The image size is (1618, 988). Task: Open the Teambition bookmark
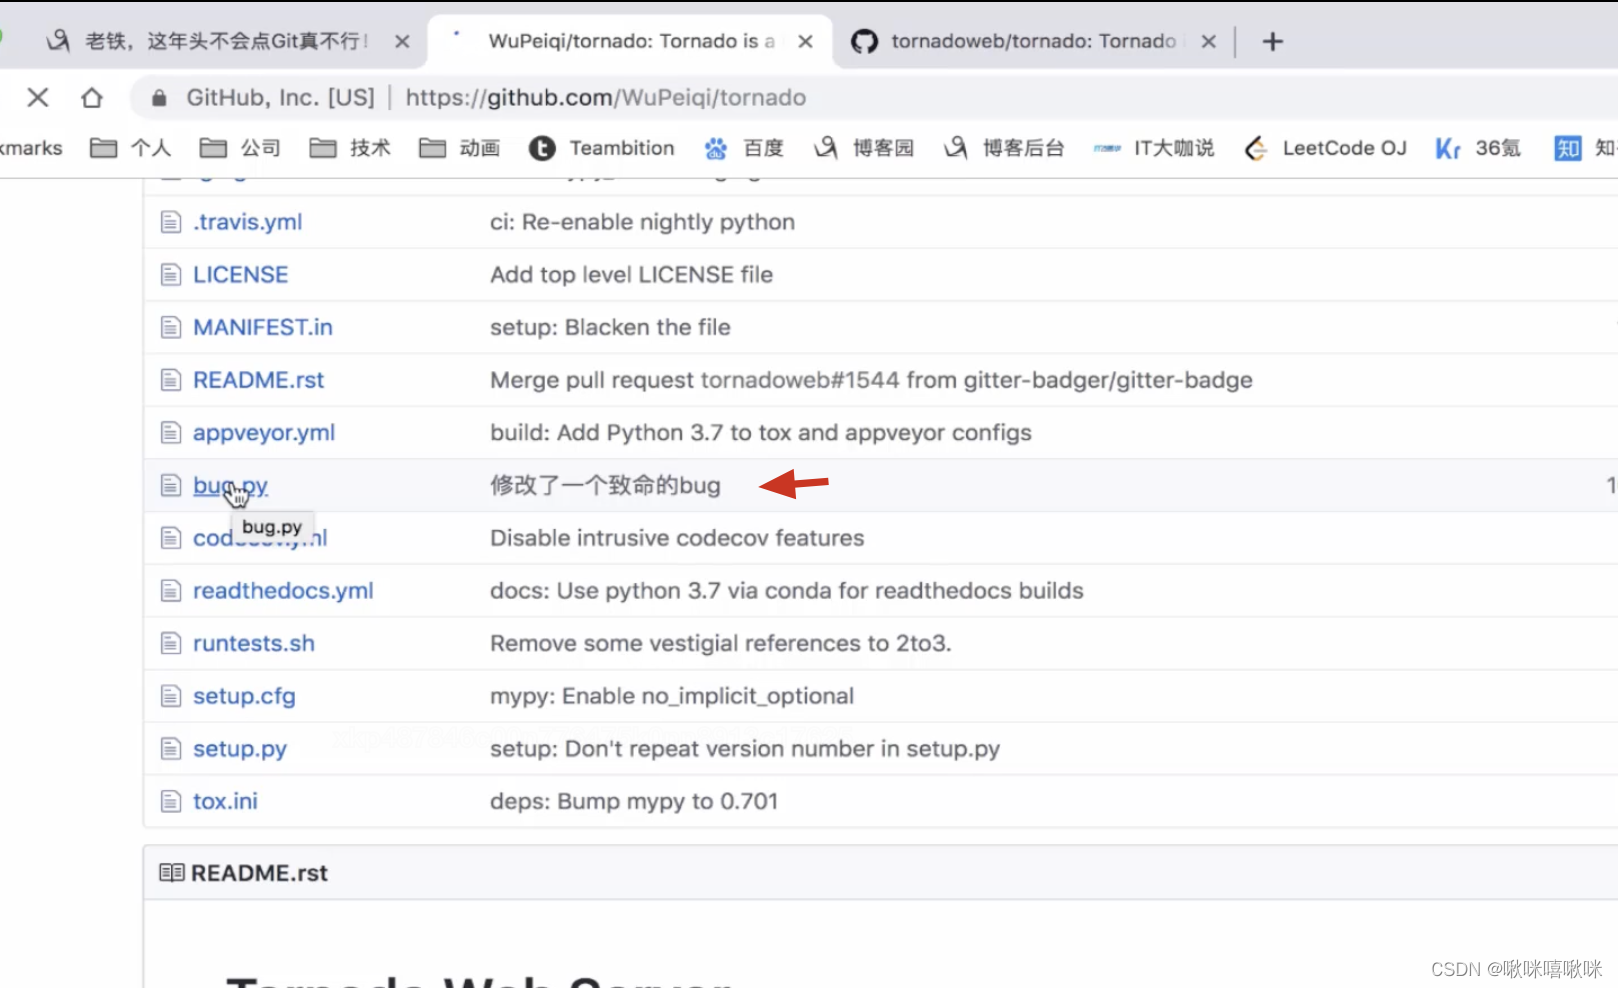pos(602,148)
